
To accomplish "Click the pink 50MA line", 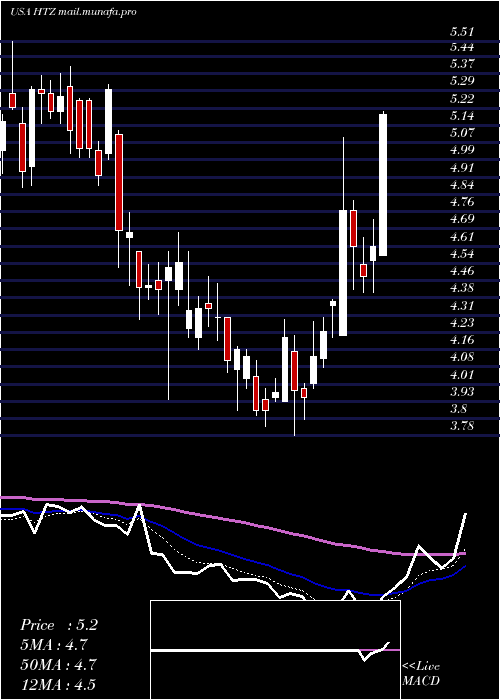I will tap(233, 523).
